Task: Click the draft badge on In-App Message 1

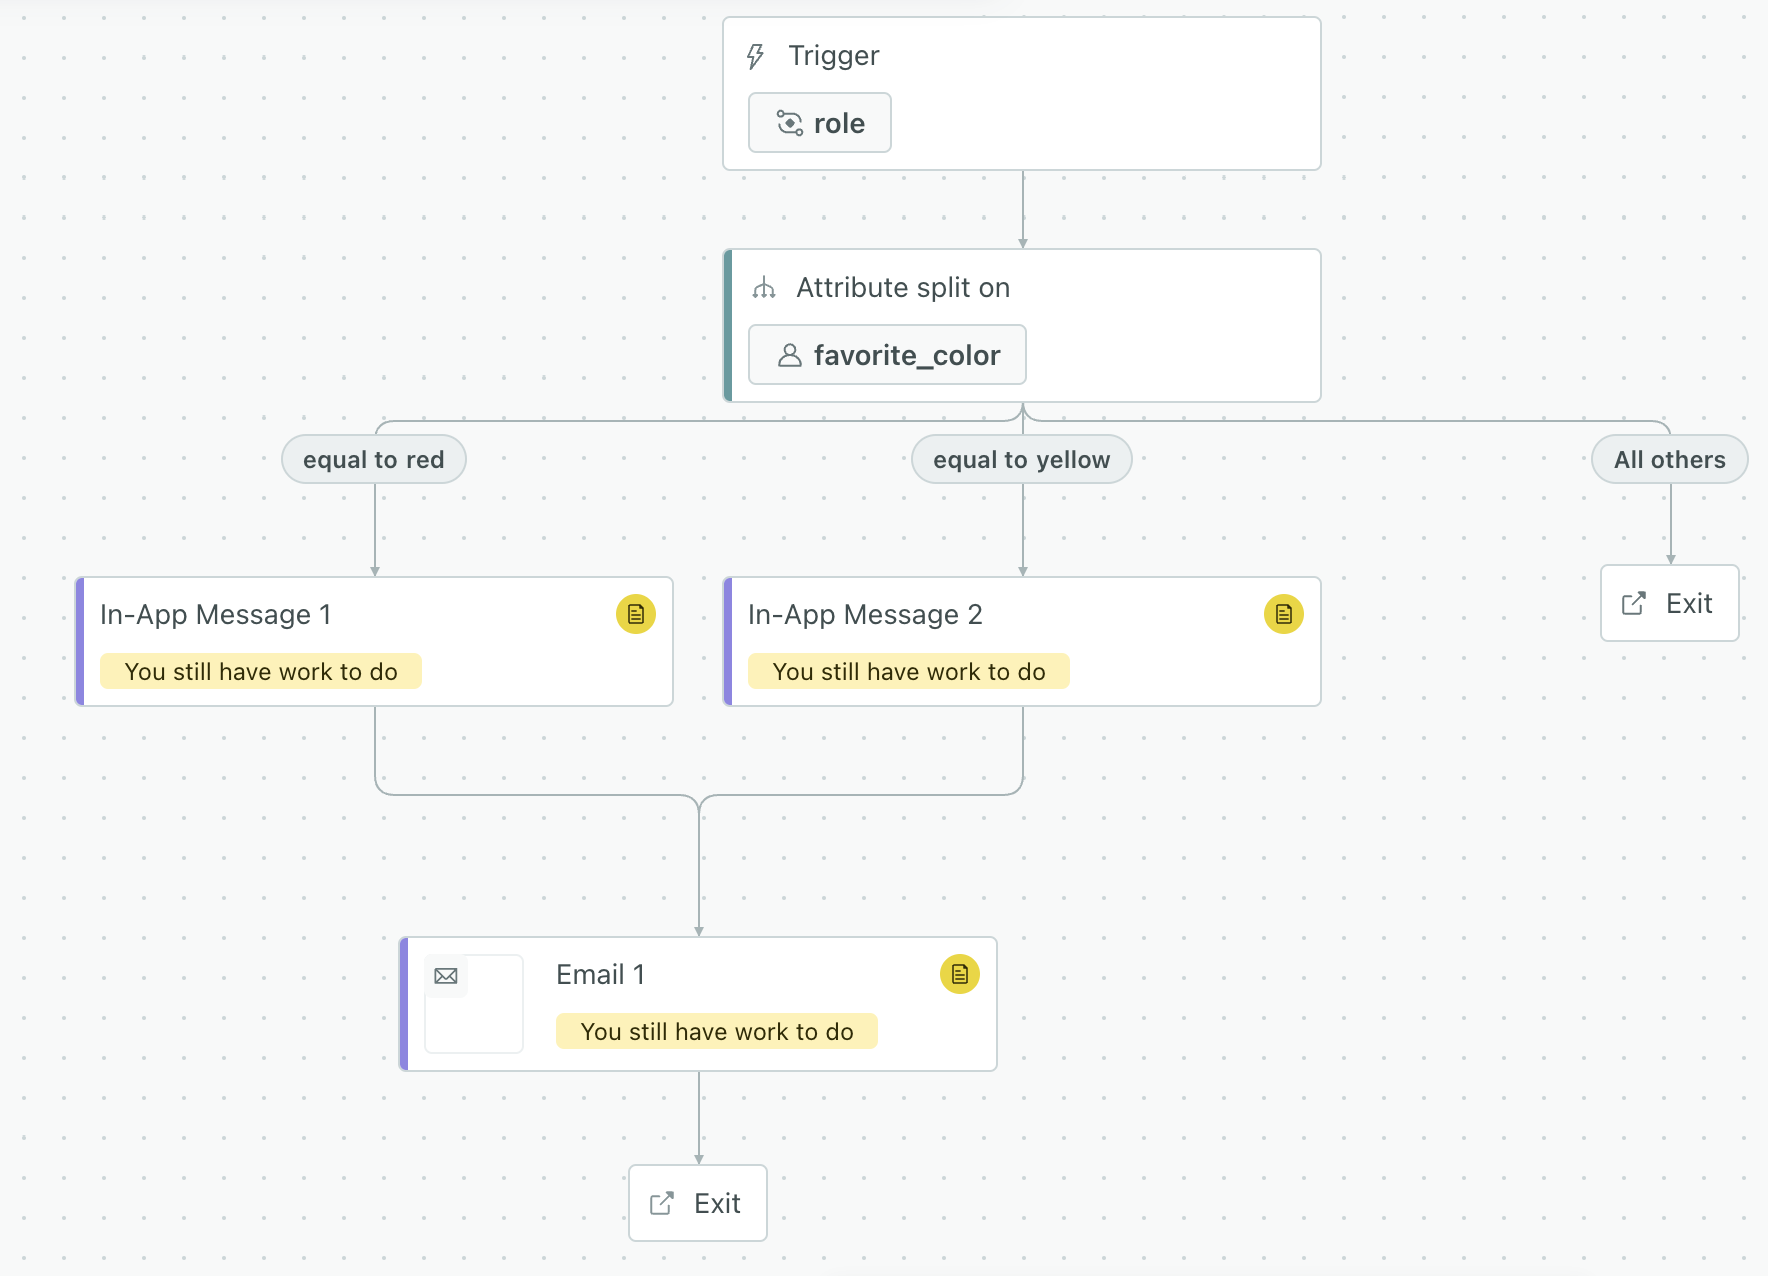Action: [635, 614]
